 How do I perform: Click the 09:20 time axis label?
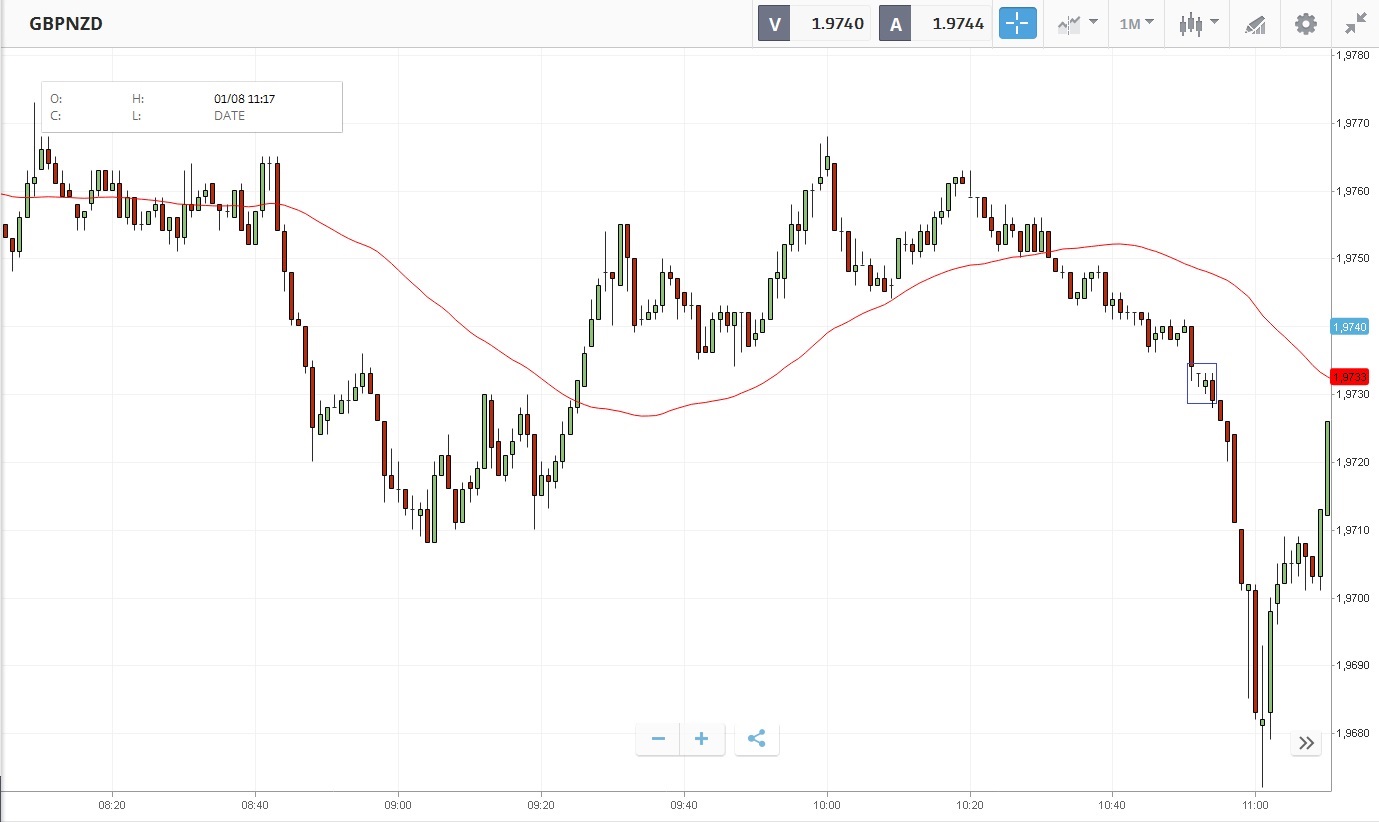pos(541,805)
